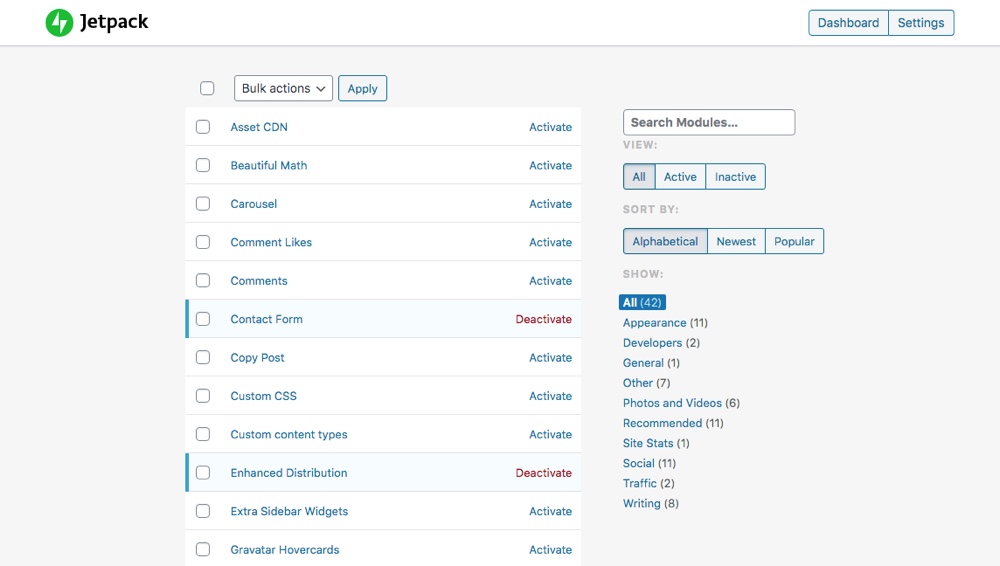Check the Enhanced Distribution checkbox

[x=203, y=472]
